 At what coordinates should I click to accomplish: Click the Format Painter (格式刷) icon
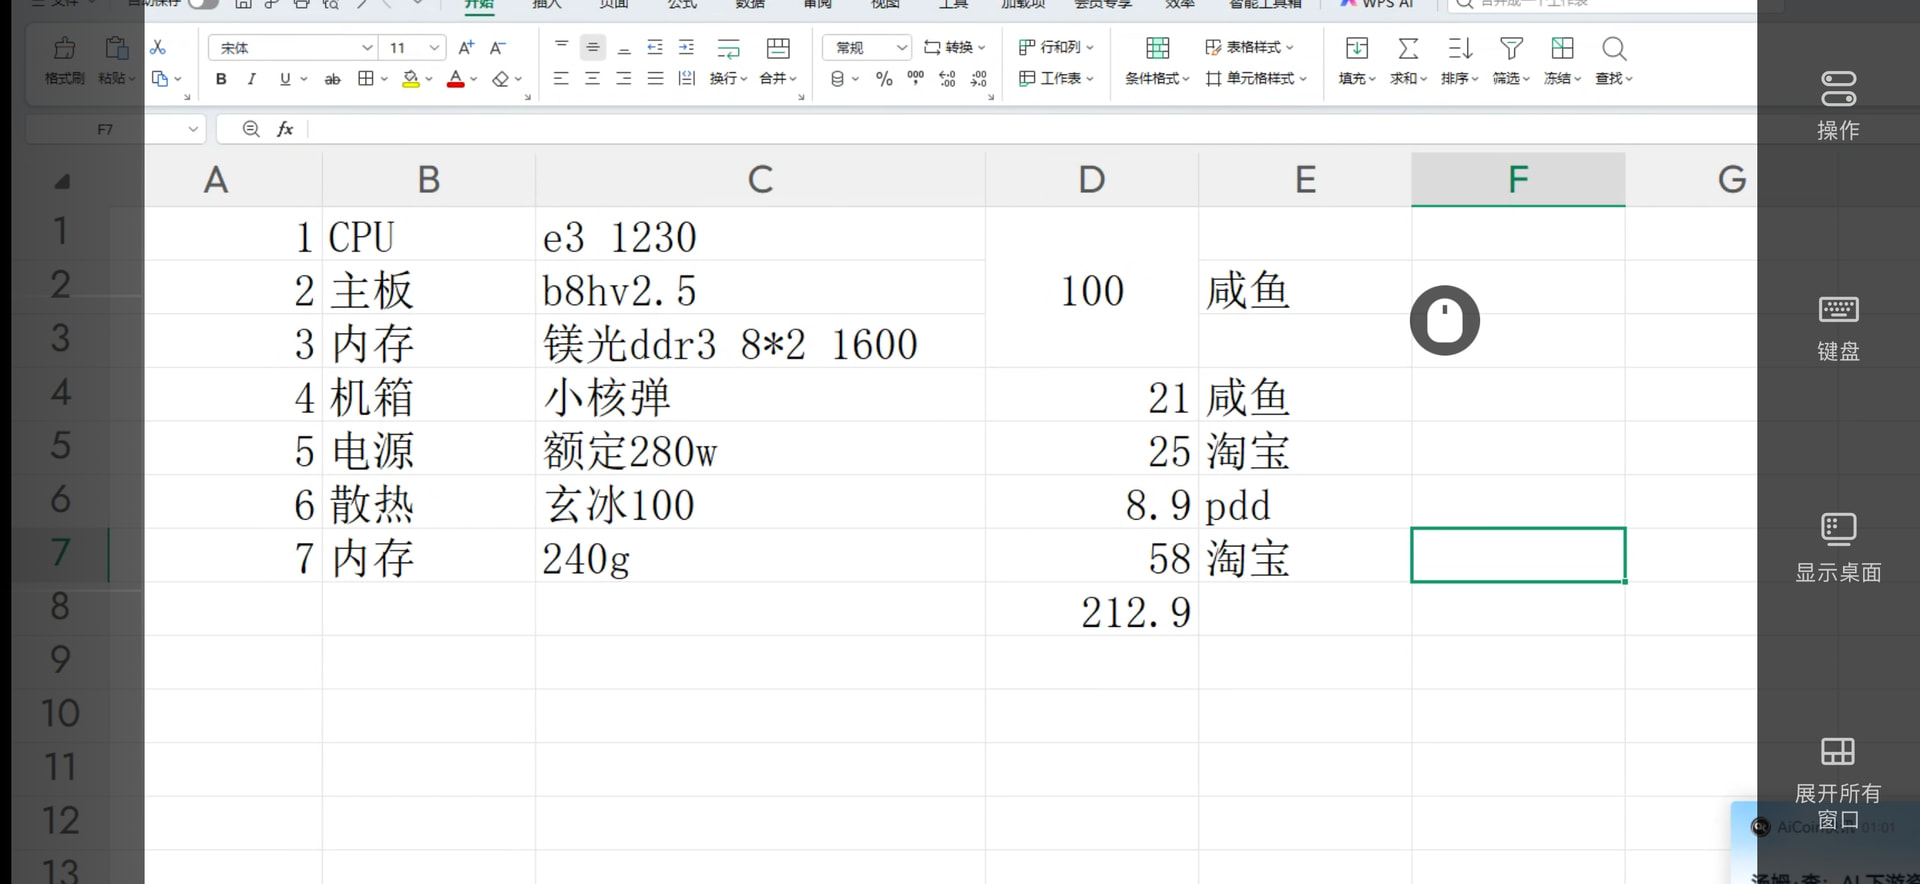(x=65, y=48)
